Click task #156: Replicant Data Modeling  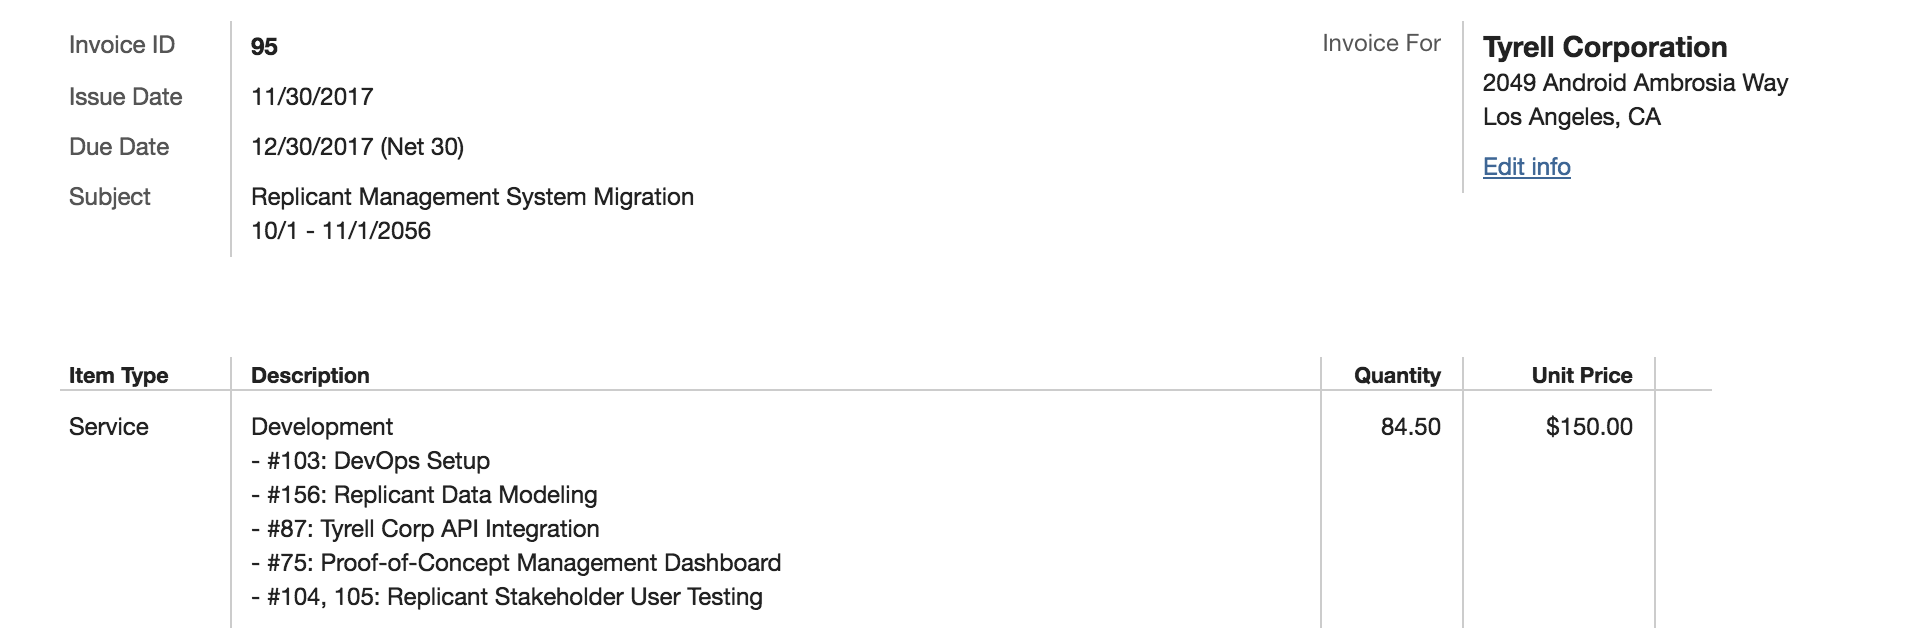422,495
